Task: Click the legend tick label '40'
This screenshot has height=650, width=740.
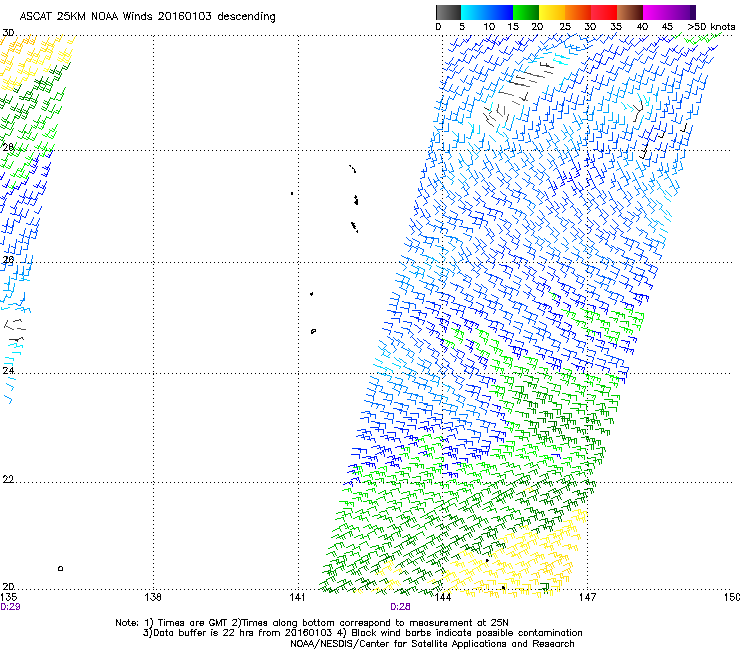Action: click(x=642, y=27)
